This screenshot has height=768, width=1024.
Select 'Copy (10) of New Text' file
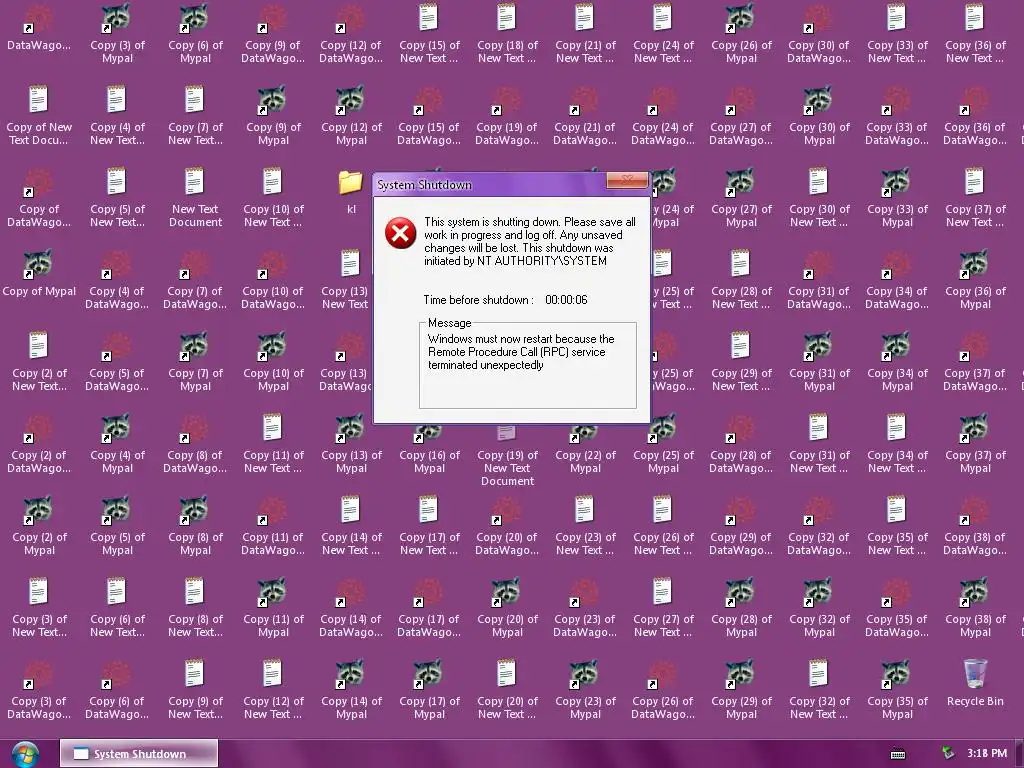273,197
